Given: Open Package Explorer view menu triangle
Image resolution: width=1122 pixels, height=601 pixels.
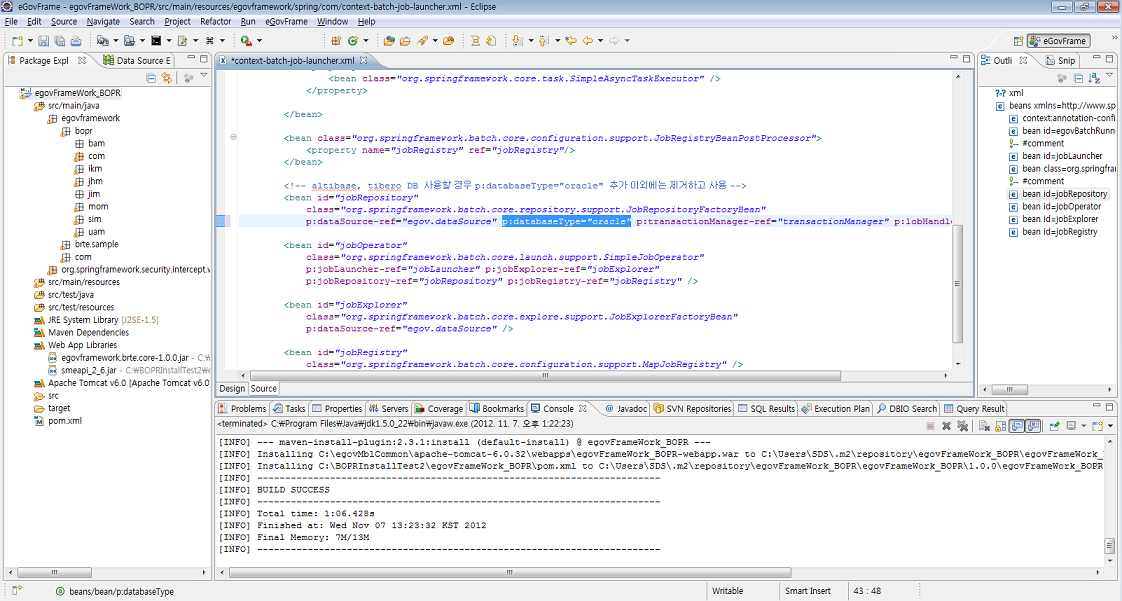Looking at the screenshot, I should click(x=204, y=77).
